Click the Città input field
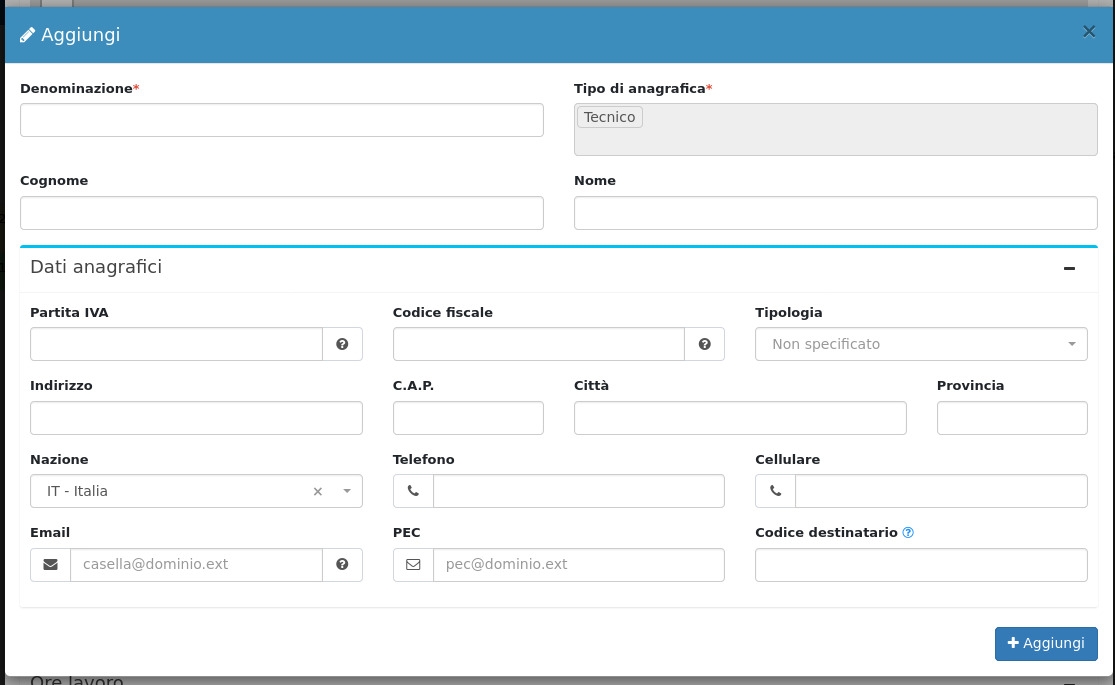Image resolution: width=1115 pixels, height=685 pixels. (740, 418)
